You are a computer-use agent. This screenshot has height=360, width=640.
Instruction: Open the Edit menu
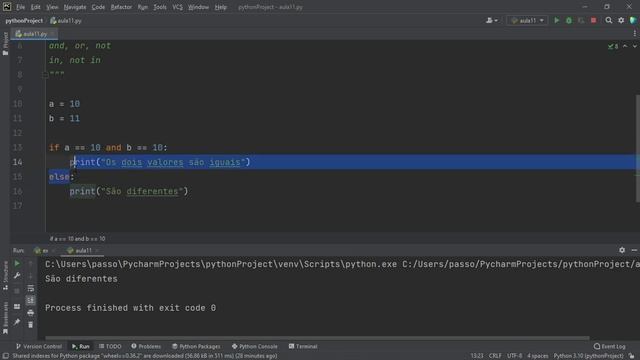pos(36,7)
